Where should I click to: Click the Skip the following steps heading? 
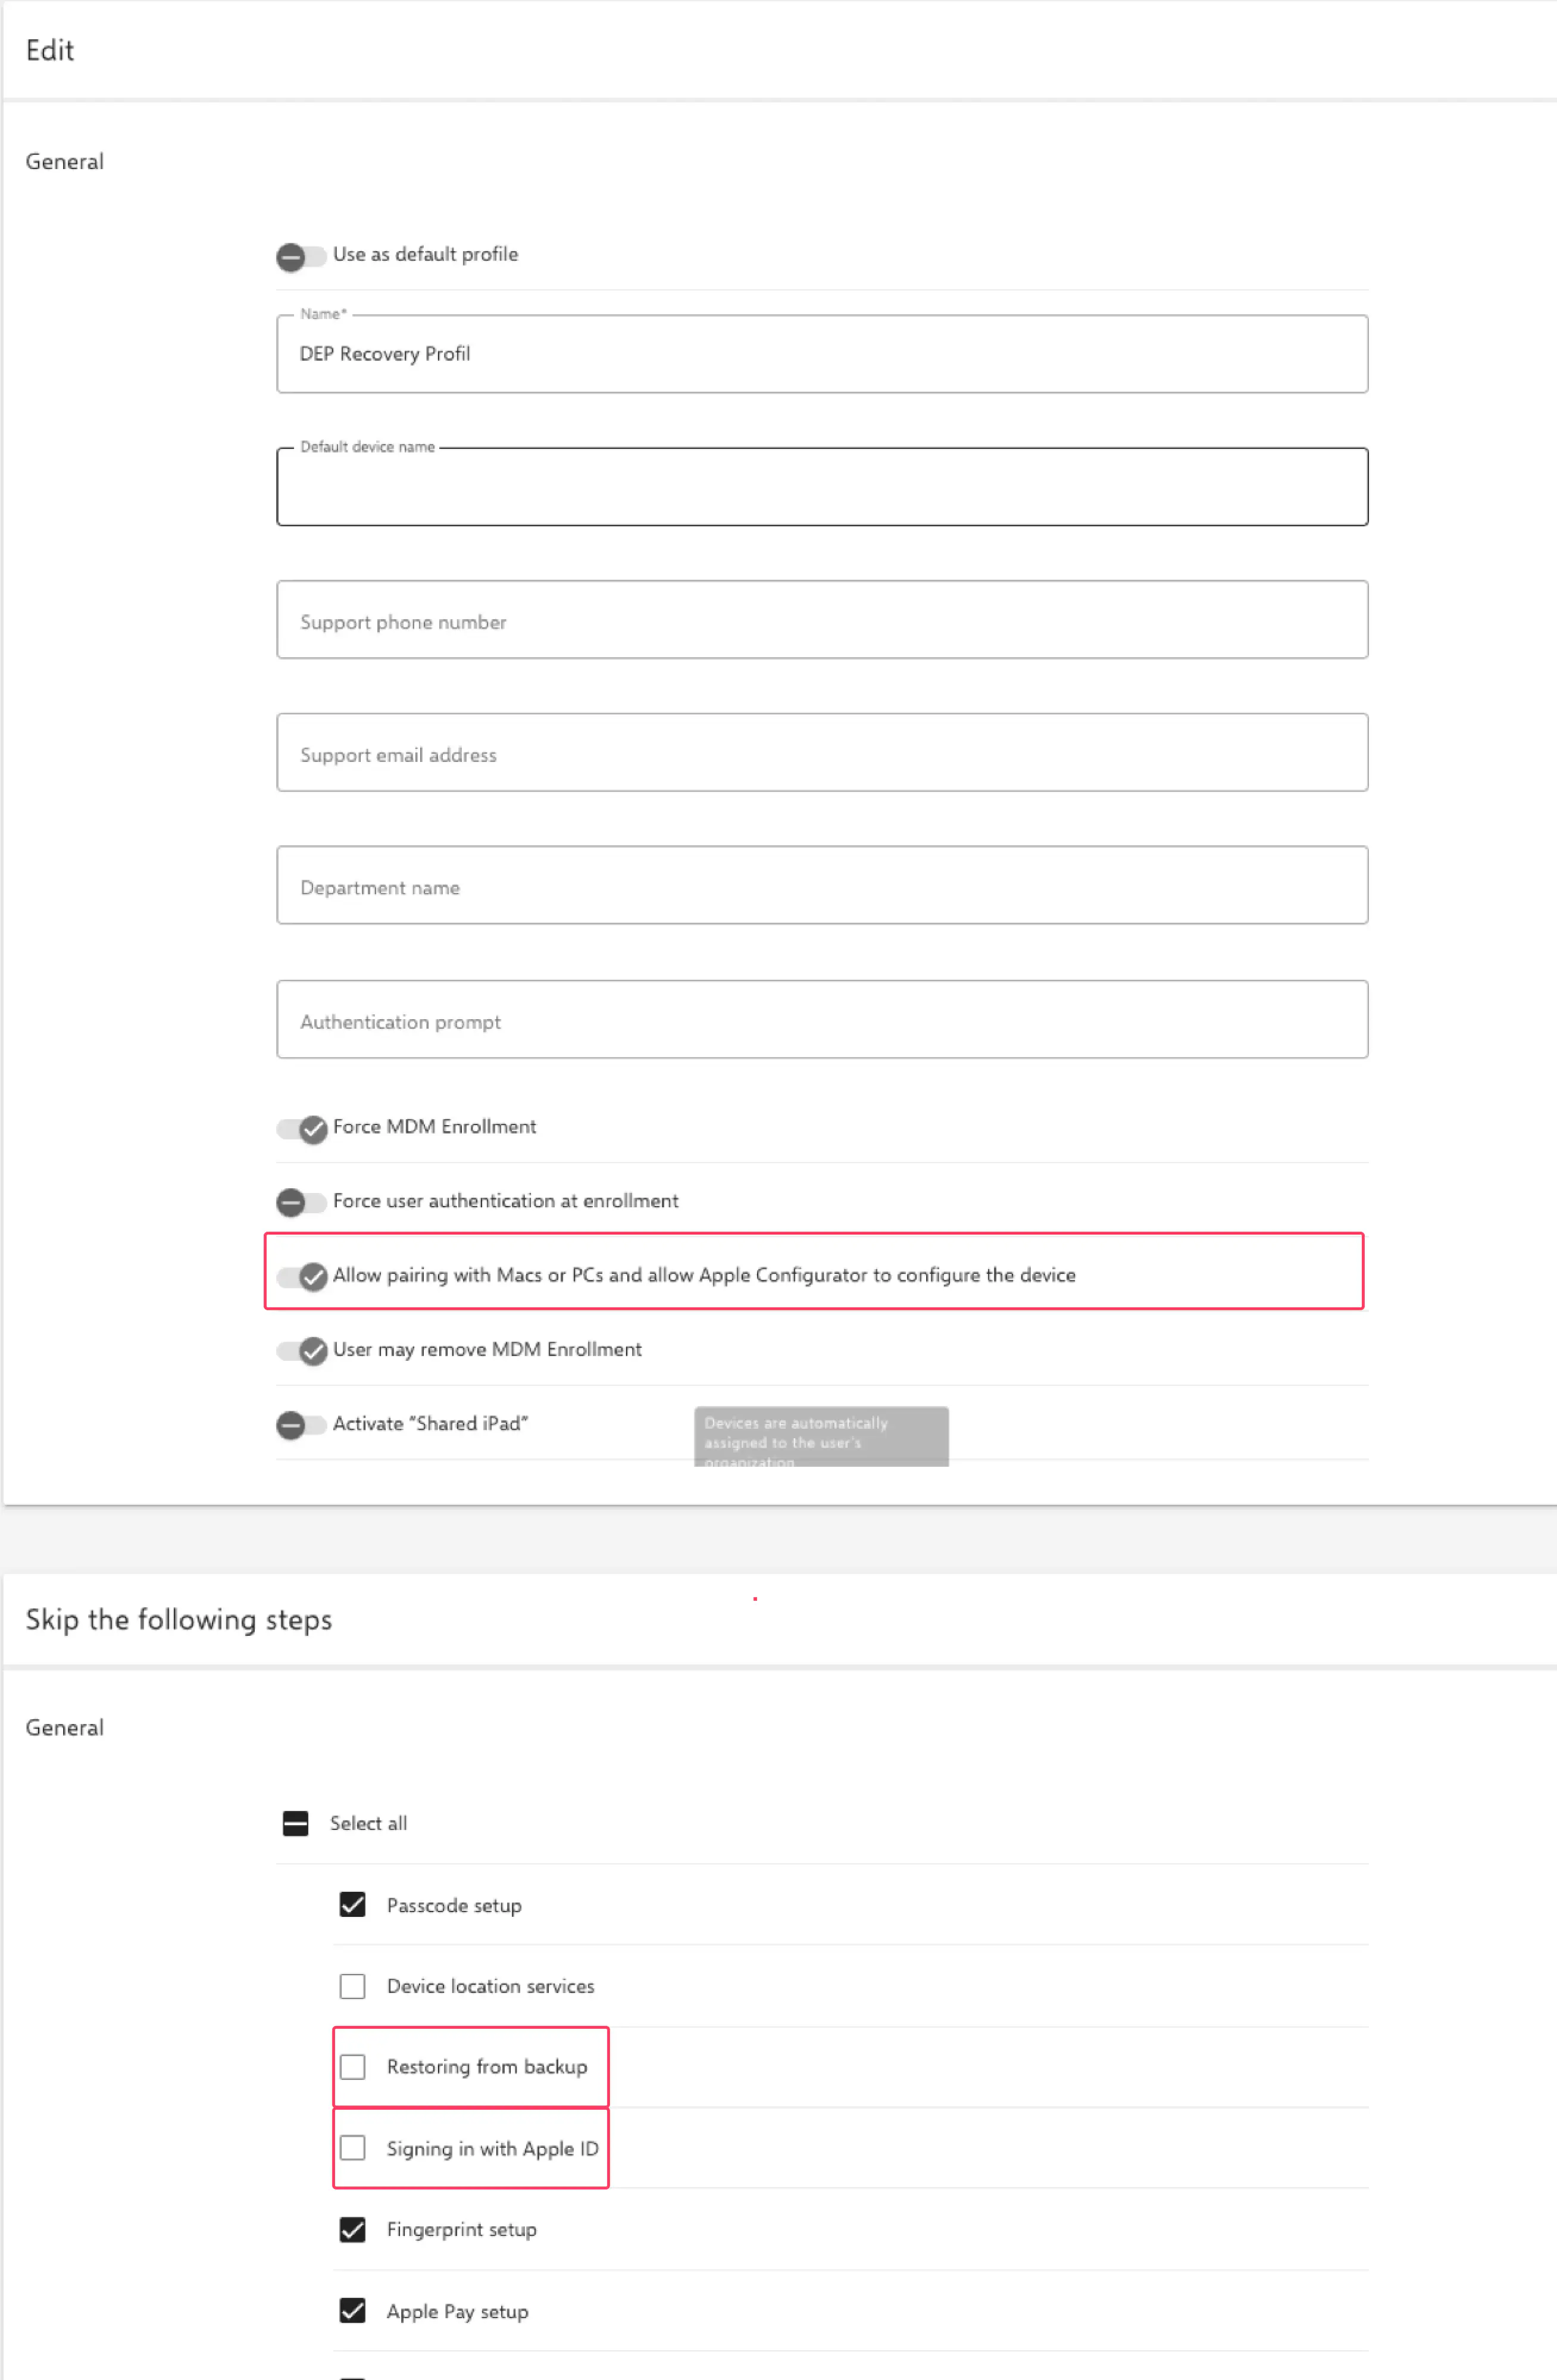[x=178, y=1619]
